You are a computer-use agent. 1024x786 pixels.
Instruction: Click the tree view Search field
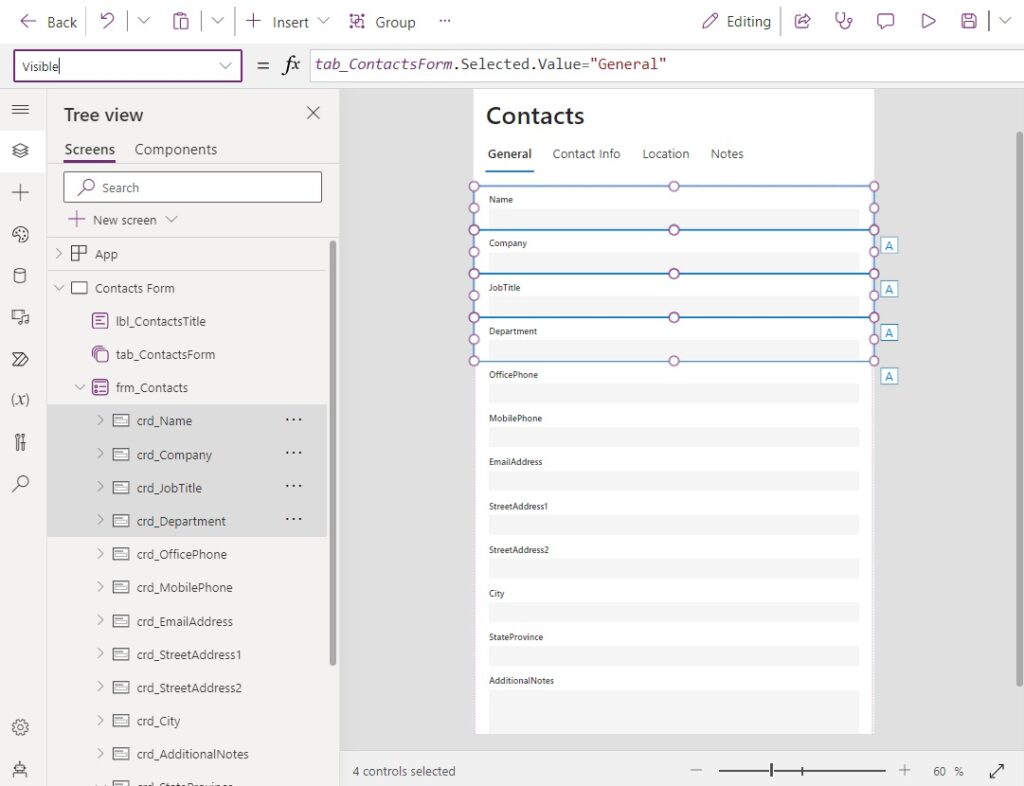click(193, 187)
